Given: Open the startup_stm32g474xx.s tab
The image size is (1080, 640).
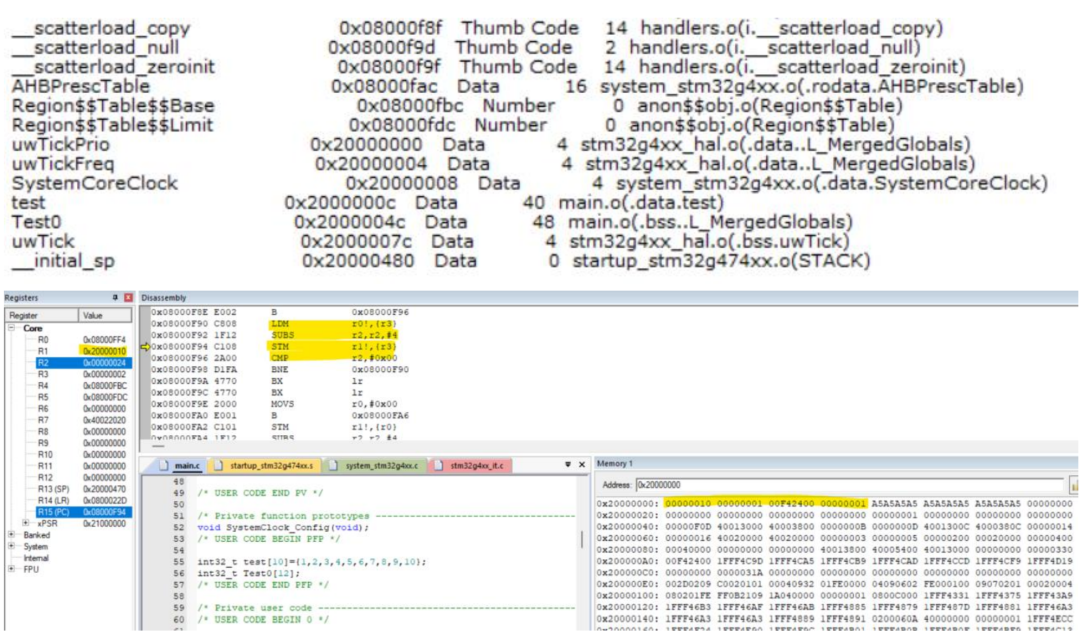Looking at the screenshot, I should 264,466.
